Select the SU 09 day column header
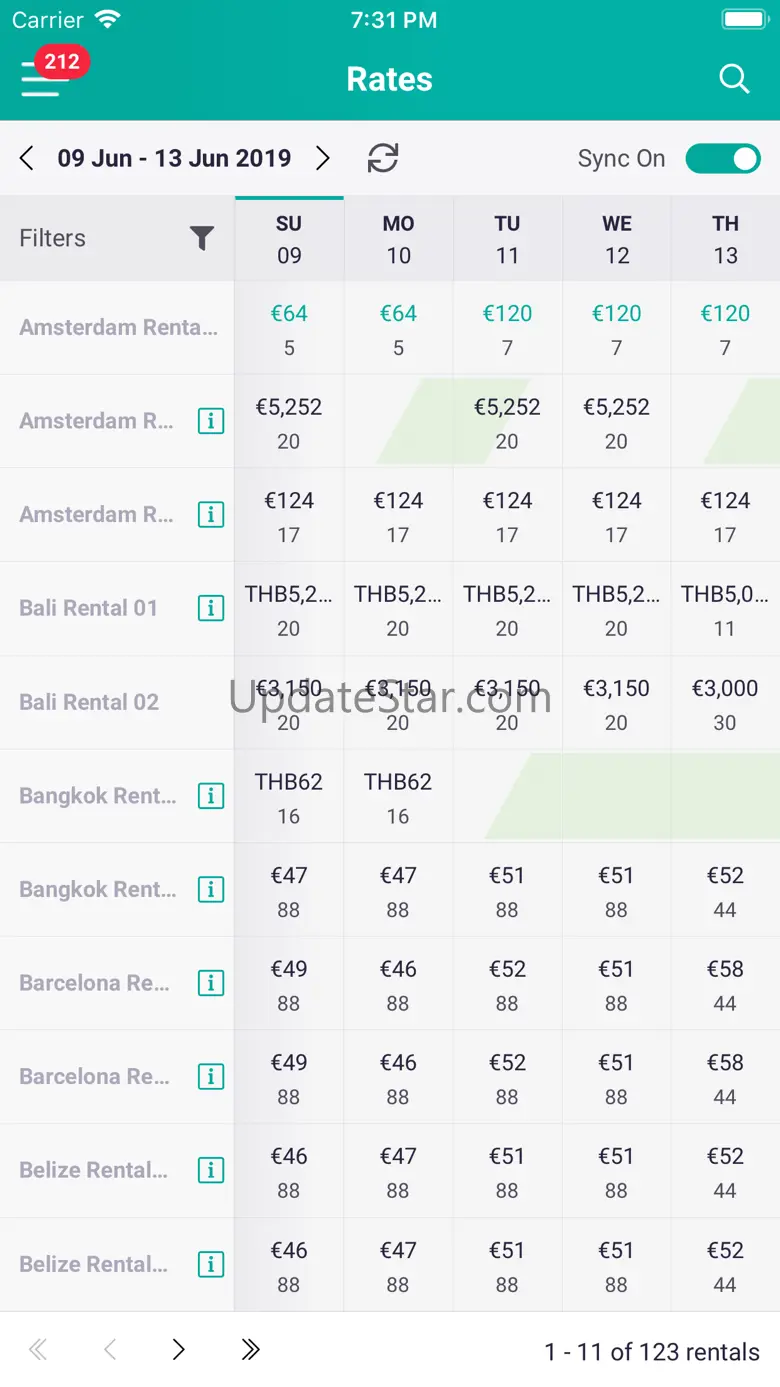780x1387 pixels. pos(289,239)
